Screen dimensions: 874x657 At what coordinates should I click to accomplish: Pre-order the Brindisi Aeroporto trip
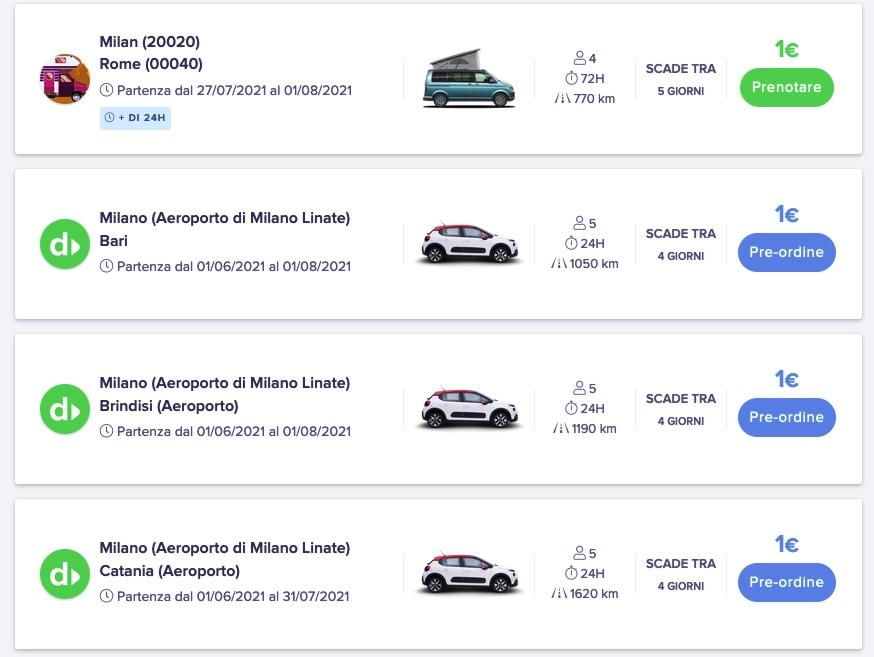786,417
